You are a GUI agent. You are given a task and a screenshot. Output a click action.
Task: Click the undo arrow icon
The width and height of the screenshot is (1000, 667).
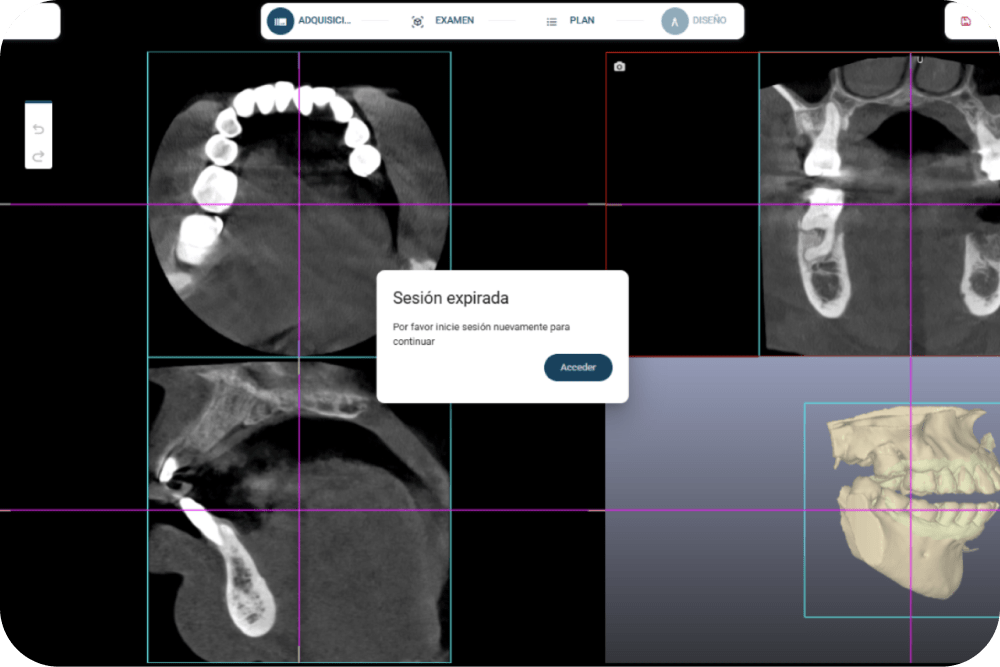tap(38, 129)
